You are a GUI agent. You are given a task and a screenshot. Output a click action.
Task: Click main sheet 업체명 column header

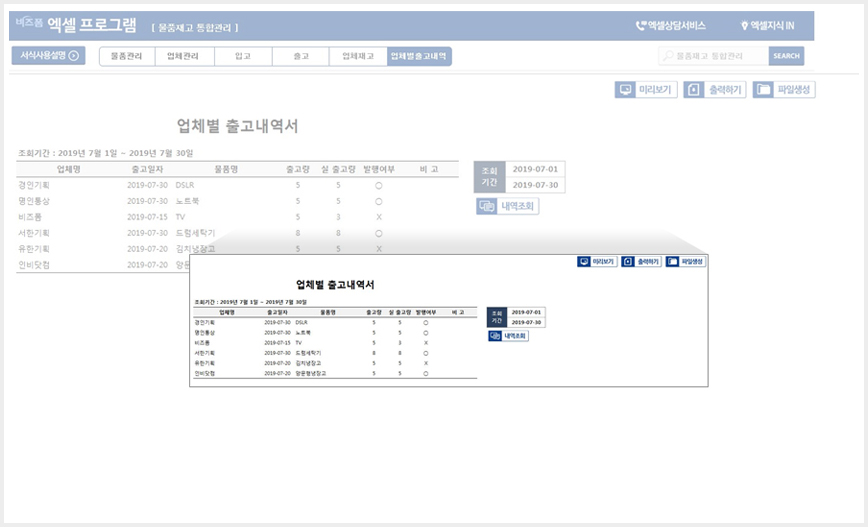tap(69, 169)
